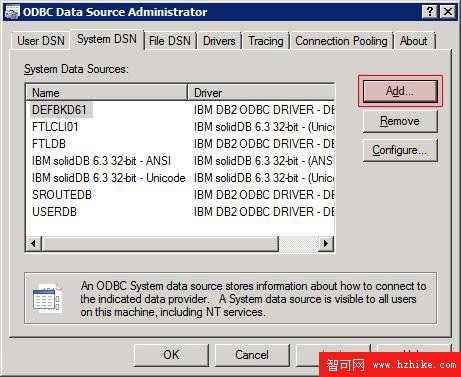Sort list by the Name column header

tap(107, 92)
